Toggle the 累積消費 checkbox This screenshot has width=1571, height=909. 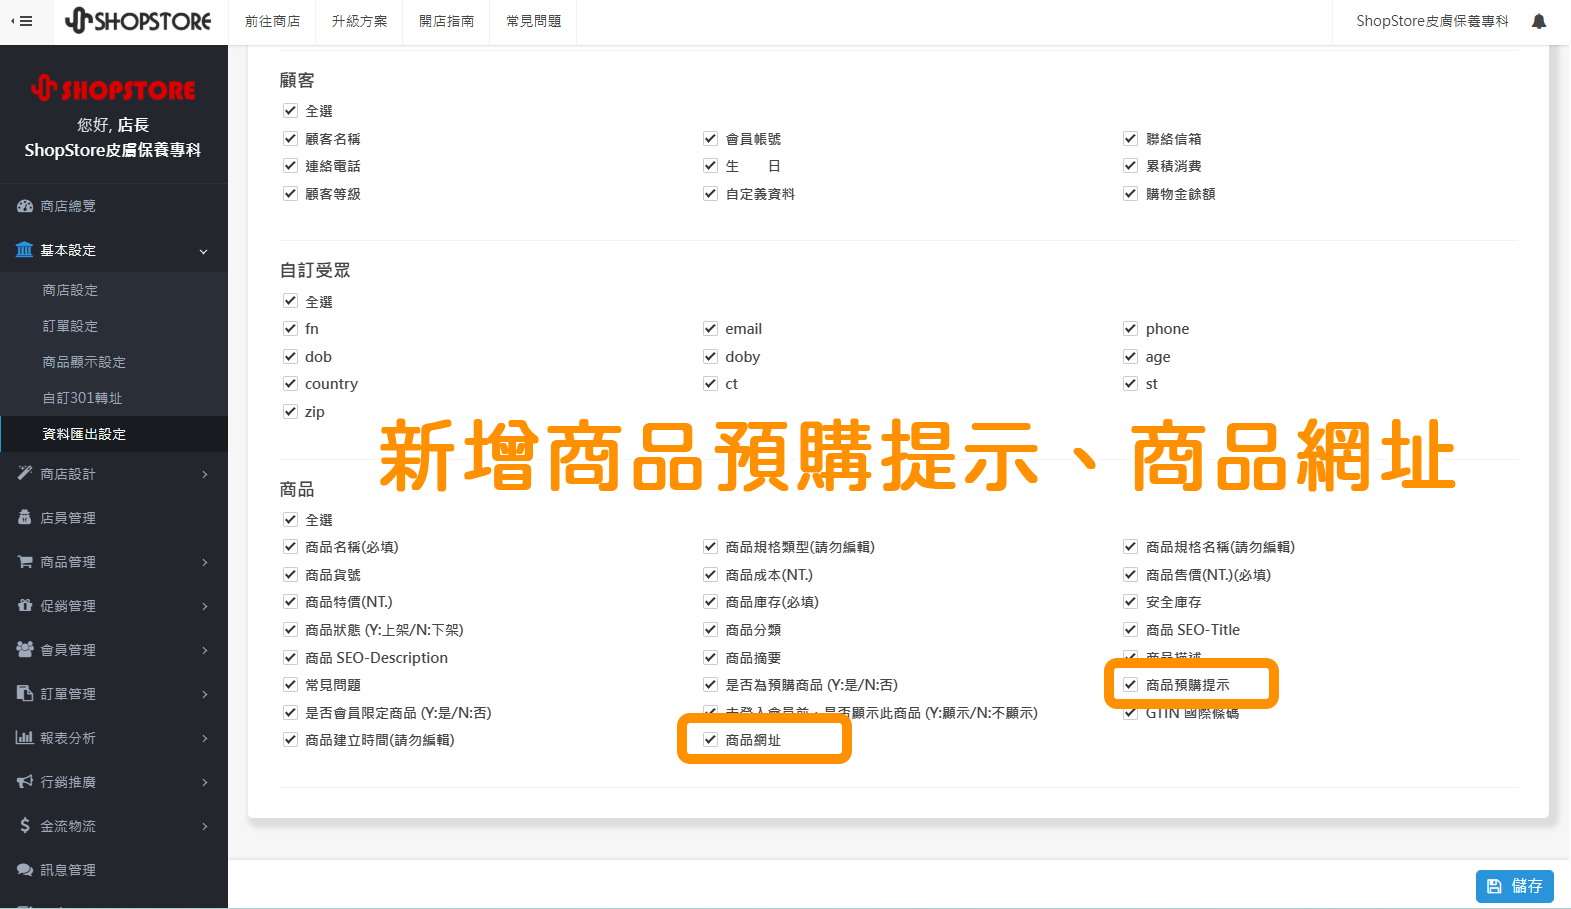(x=1130, y=166)
